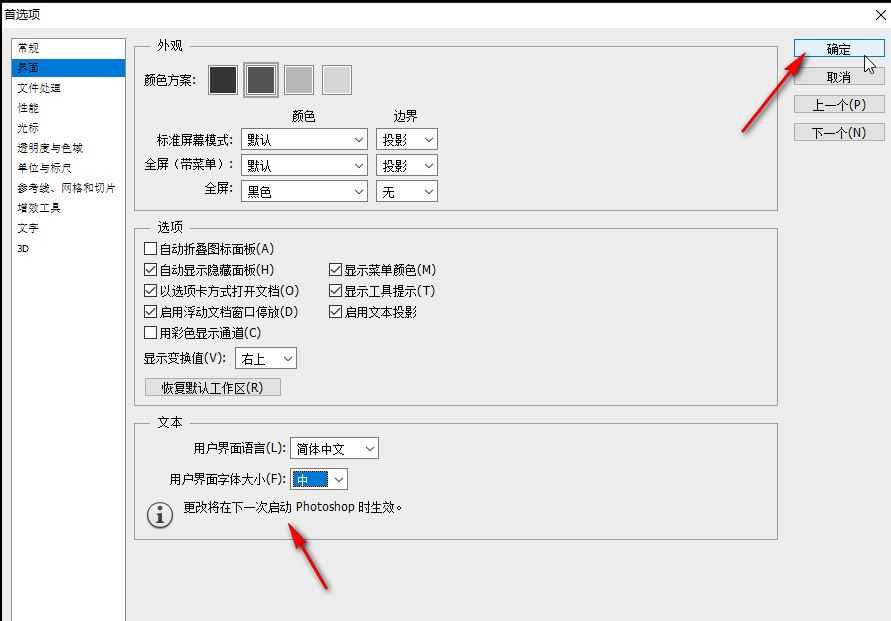Screen dimensions: 891x621
Task: Select the 3D category in the sidebar
Action: (23, 248)
